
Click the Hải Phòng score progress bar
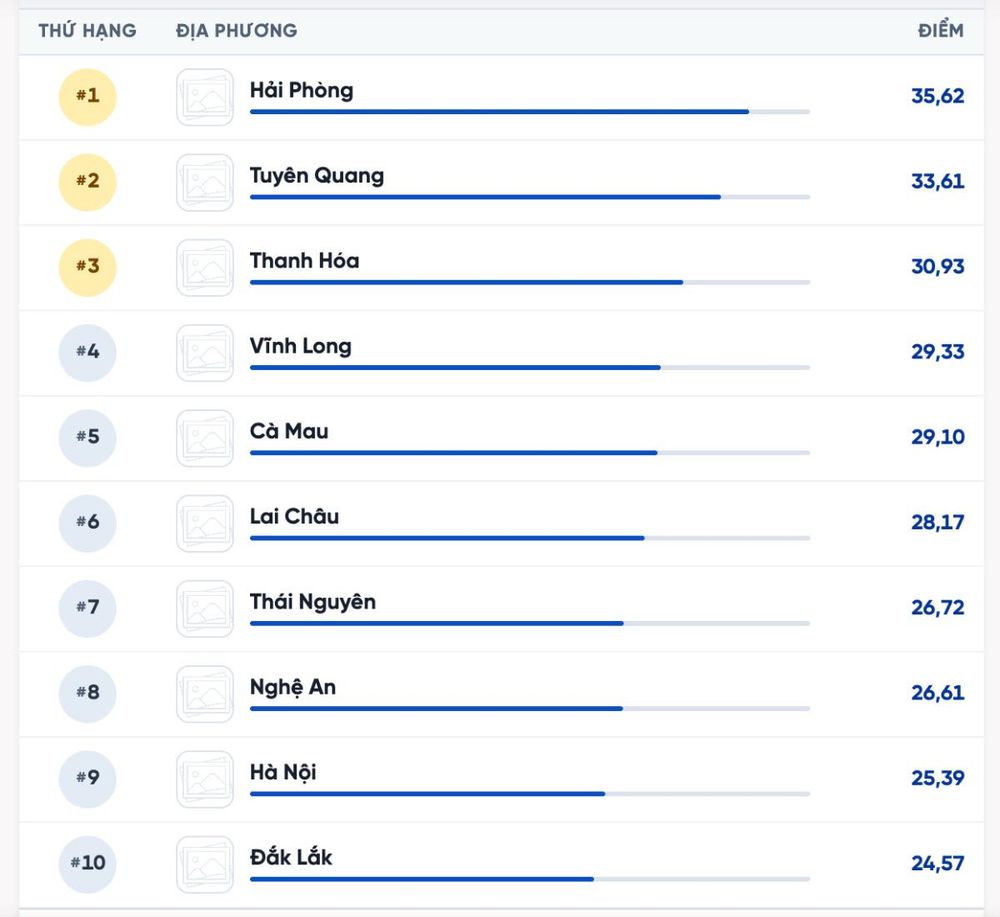tap(530, 112)
